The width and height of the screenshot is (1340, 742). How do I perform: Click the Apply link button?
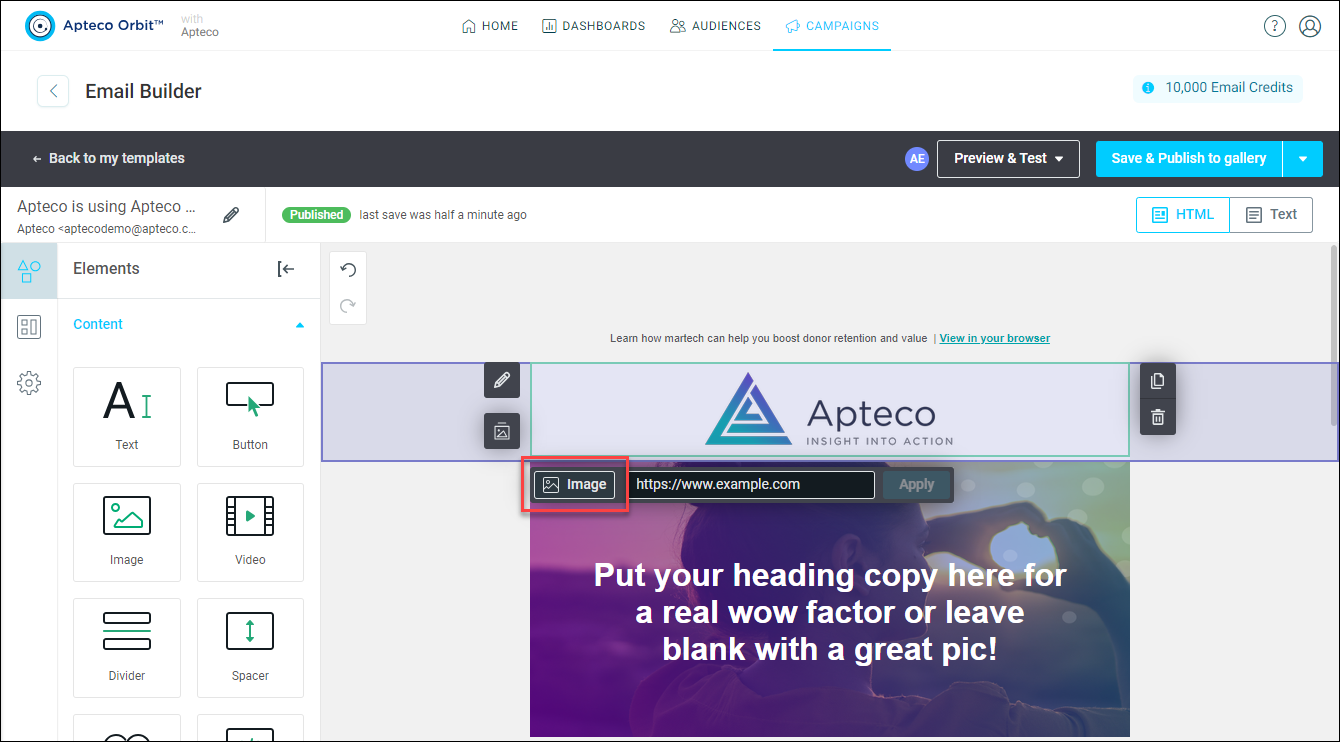(916, 485)
